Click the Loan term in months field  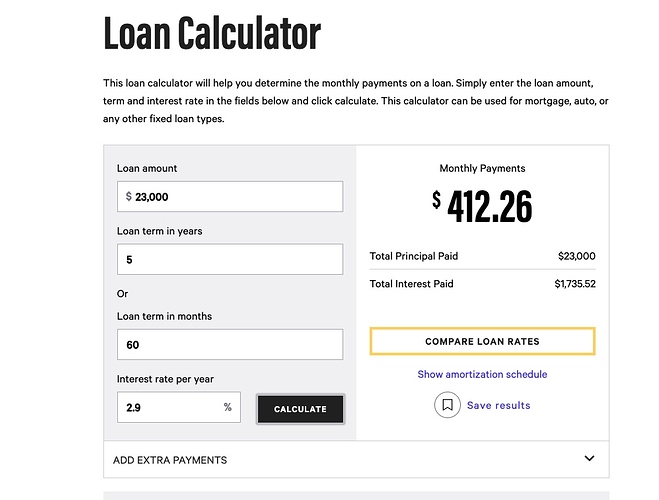(230, 345)
